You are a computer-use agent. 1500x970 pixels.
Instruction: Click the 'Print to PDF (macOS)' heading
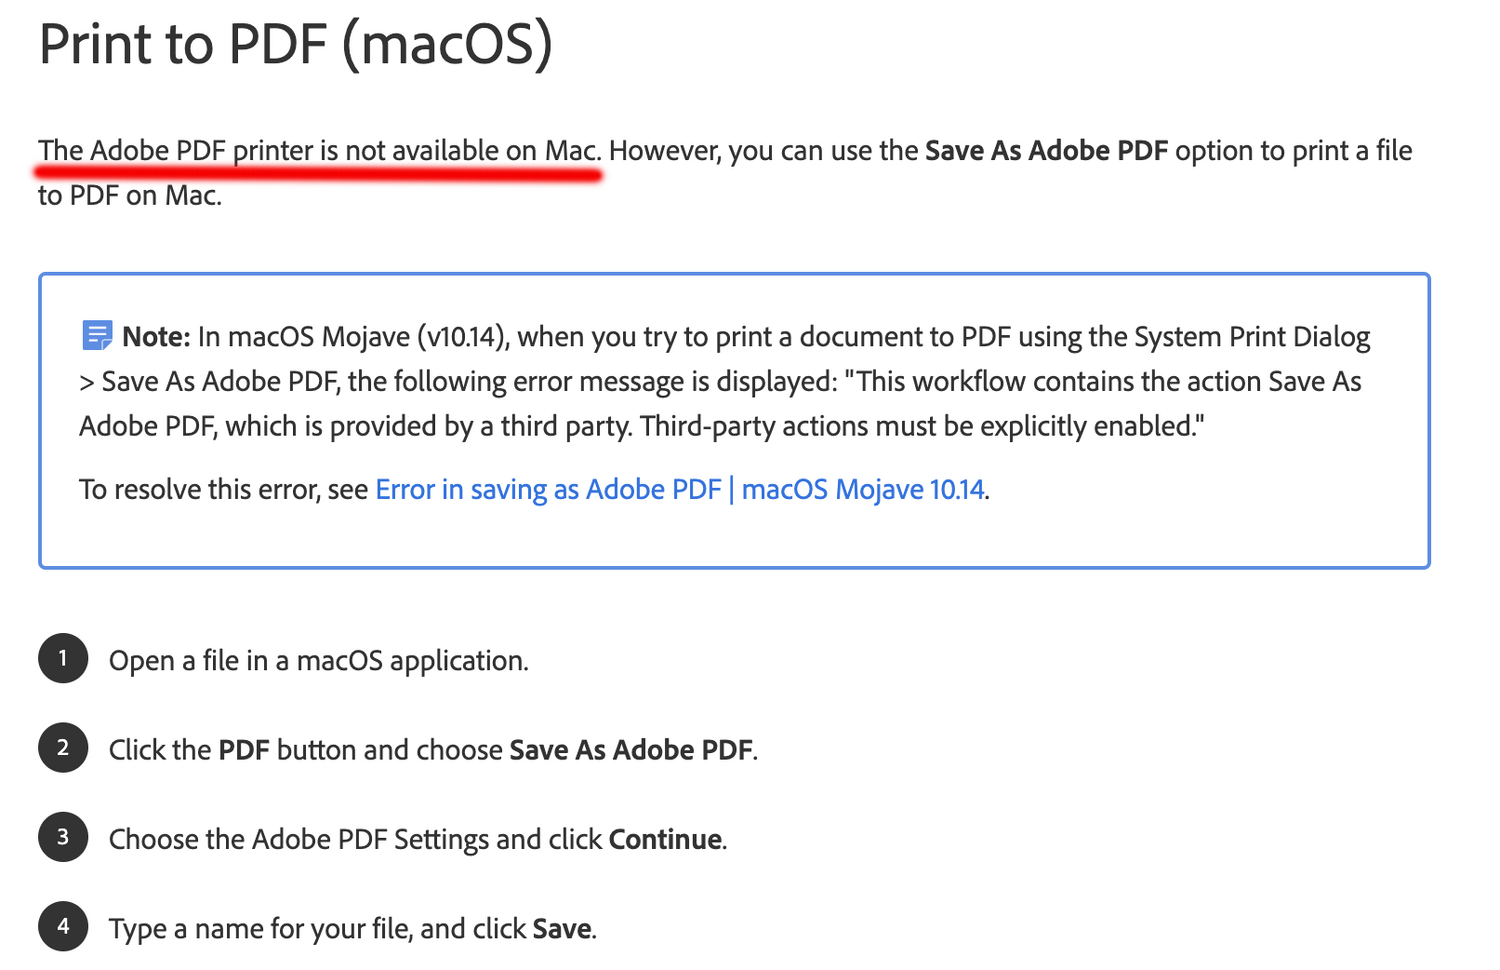[x=296, y=45]
